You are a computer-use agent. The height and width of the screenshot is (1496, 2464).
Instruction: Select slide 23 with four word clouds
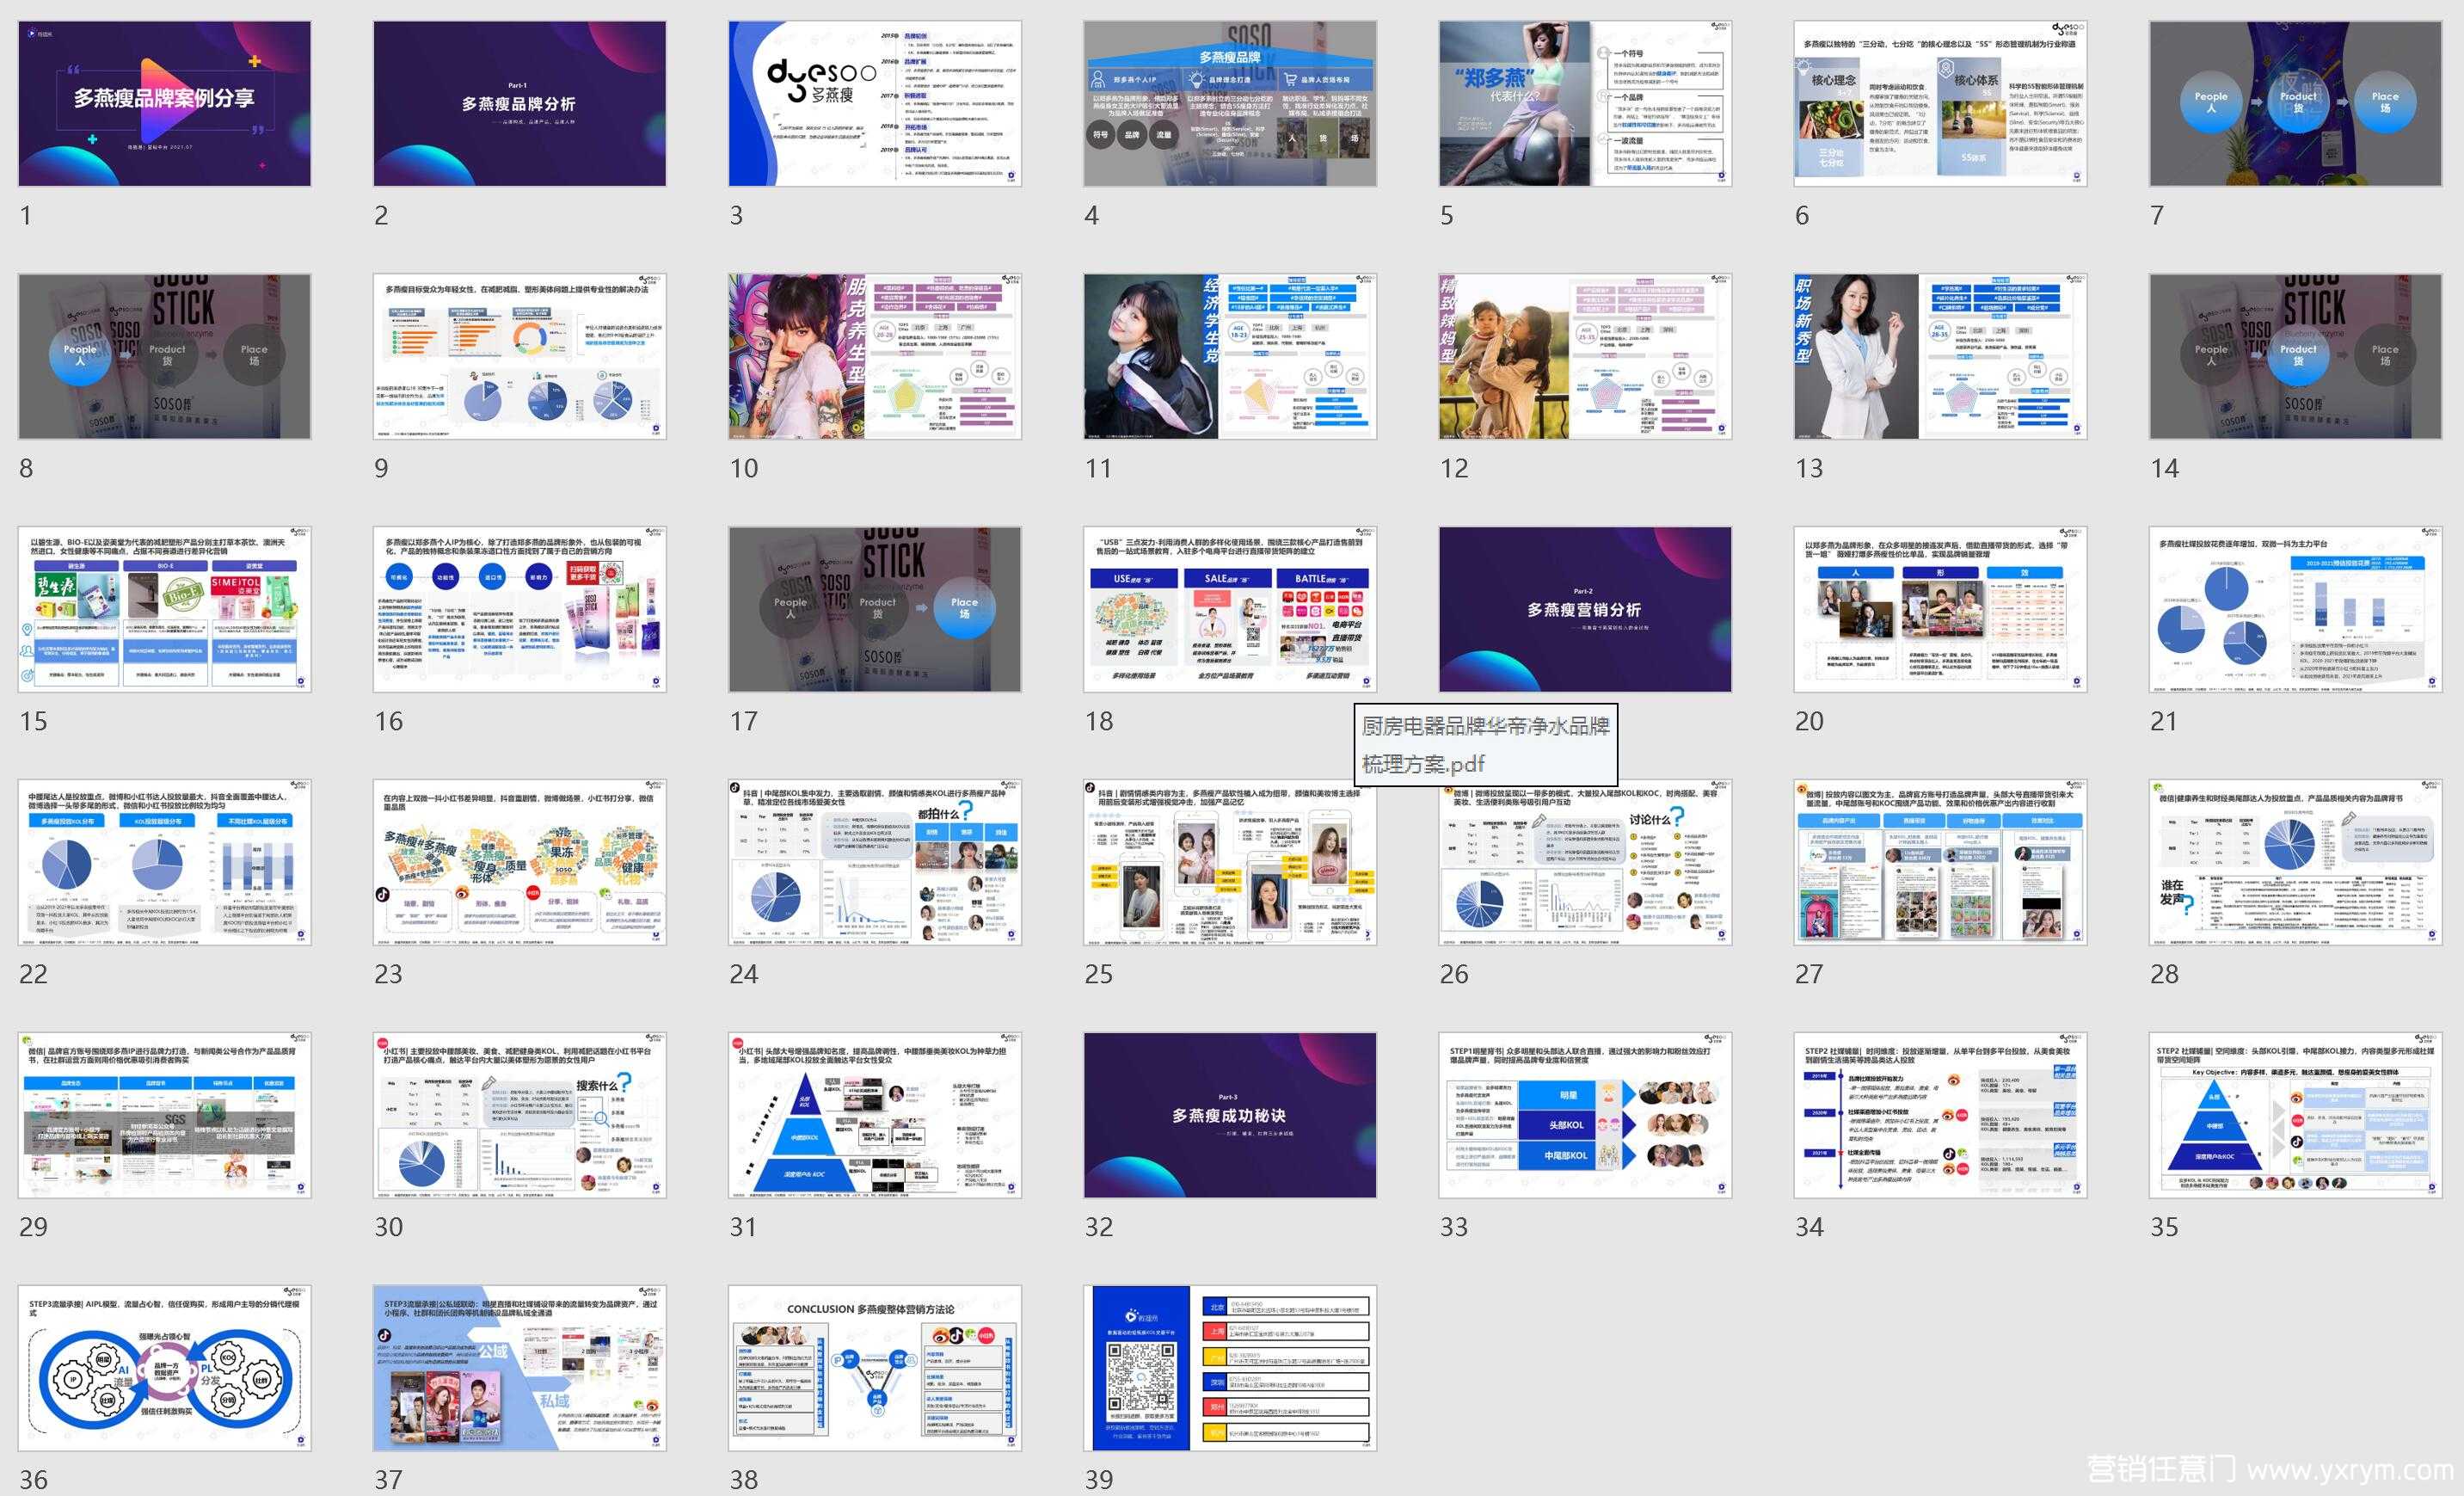click(x=519, y=863)
